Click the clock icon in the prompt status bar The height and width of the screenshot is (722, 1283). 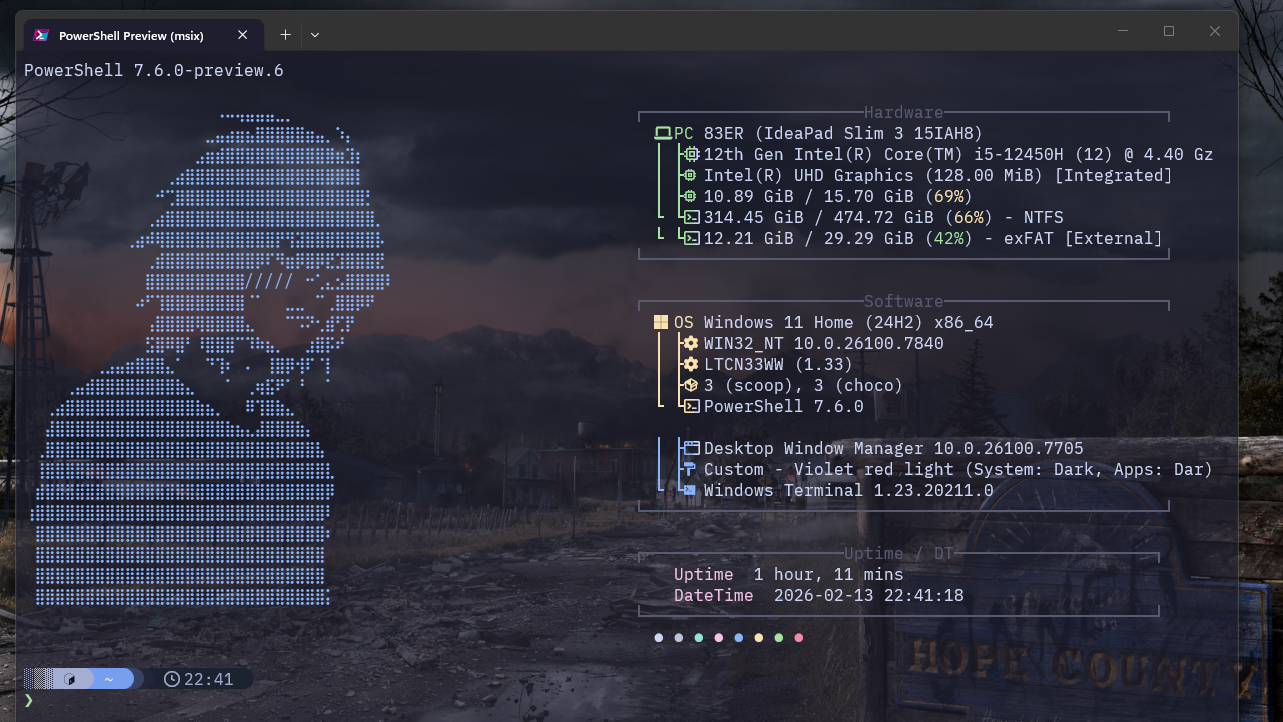pos(172,679)
